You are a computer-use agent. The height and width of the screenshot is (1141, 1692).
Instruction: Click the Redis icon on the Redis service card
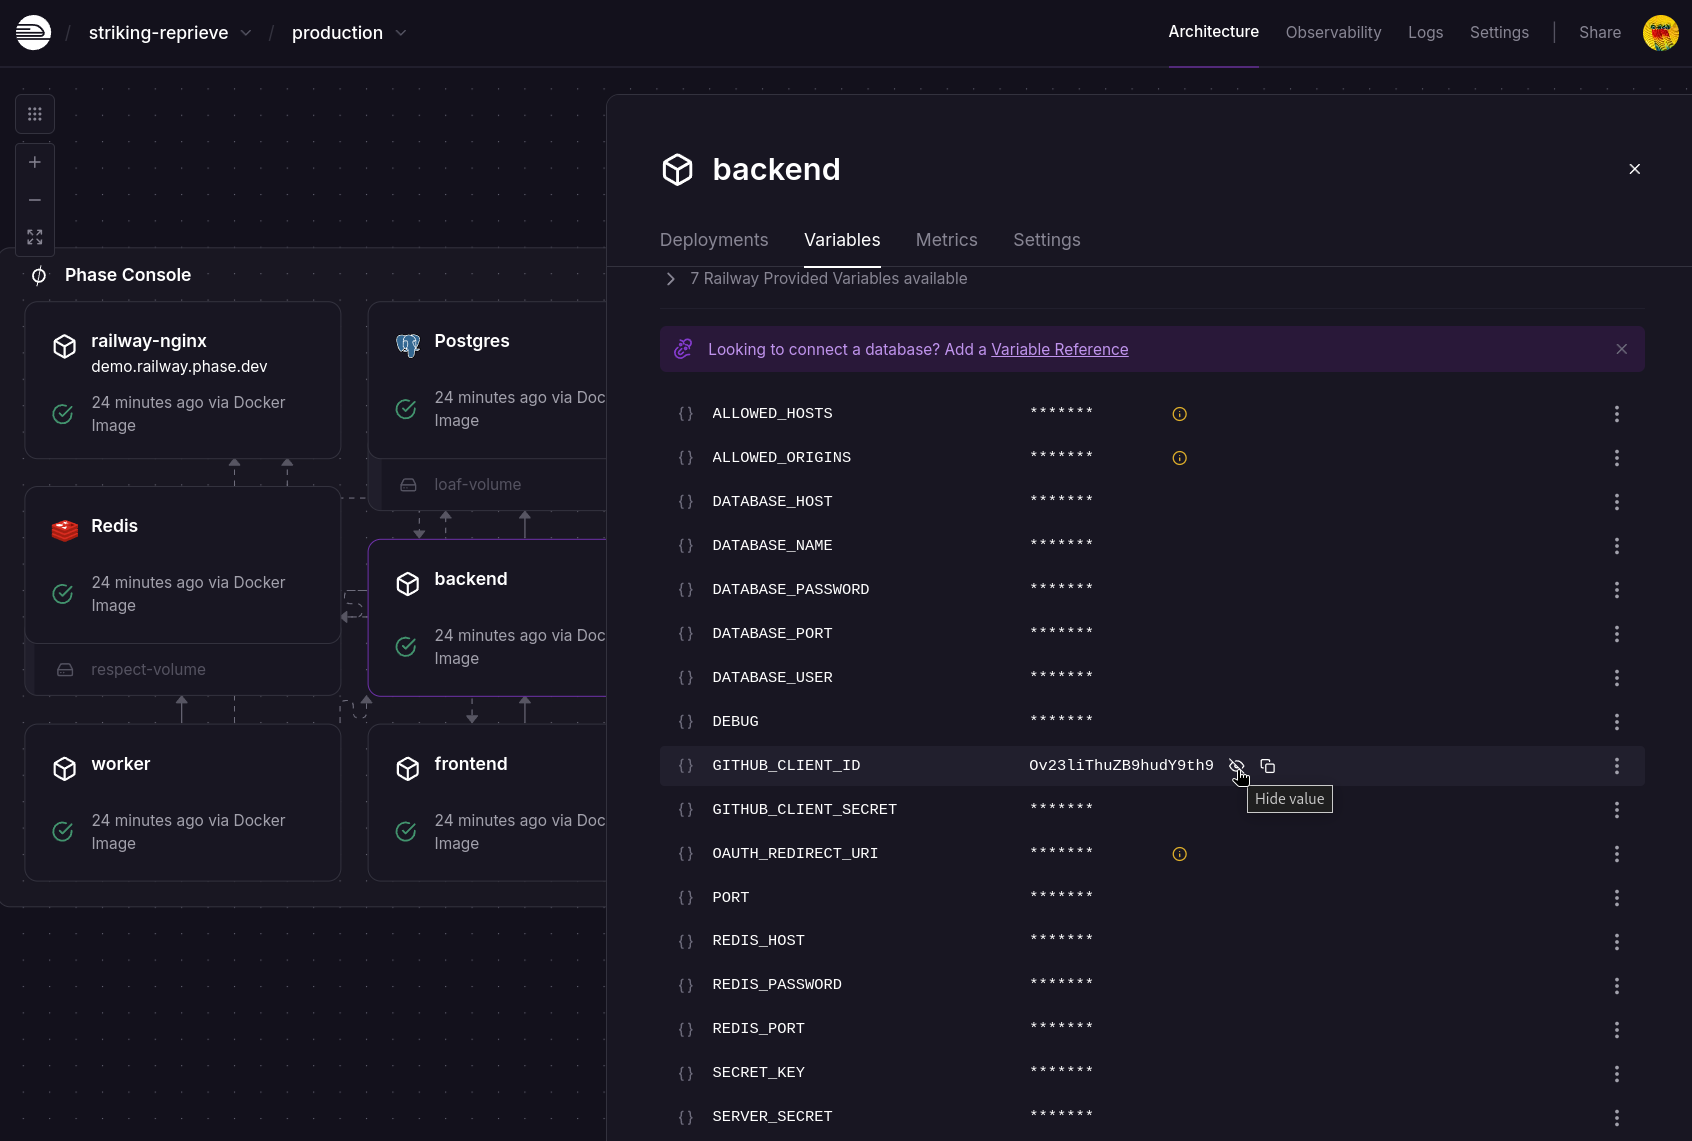(64, 530)
